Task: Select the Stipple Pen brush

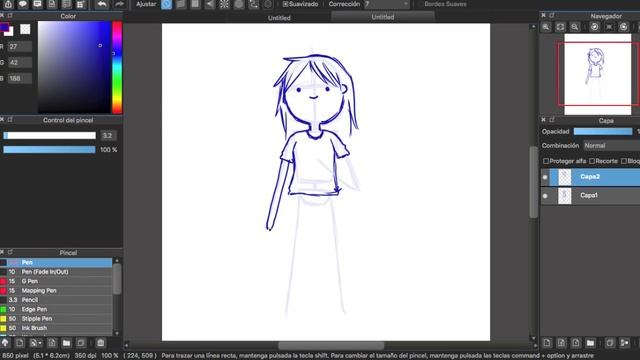Action: coord(56,319)
